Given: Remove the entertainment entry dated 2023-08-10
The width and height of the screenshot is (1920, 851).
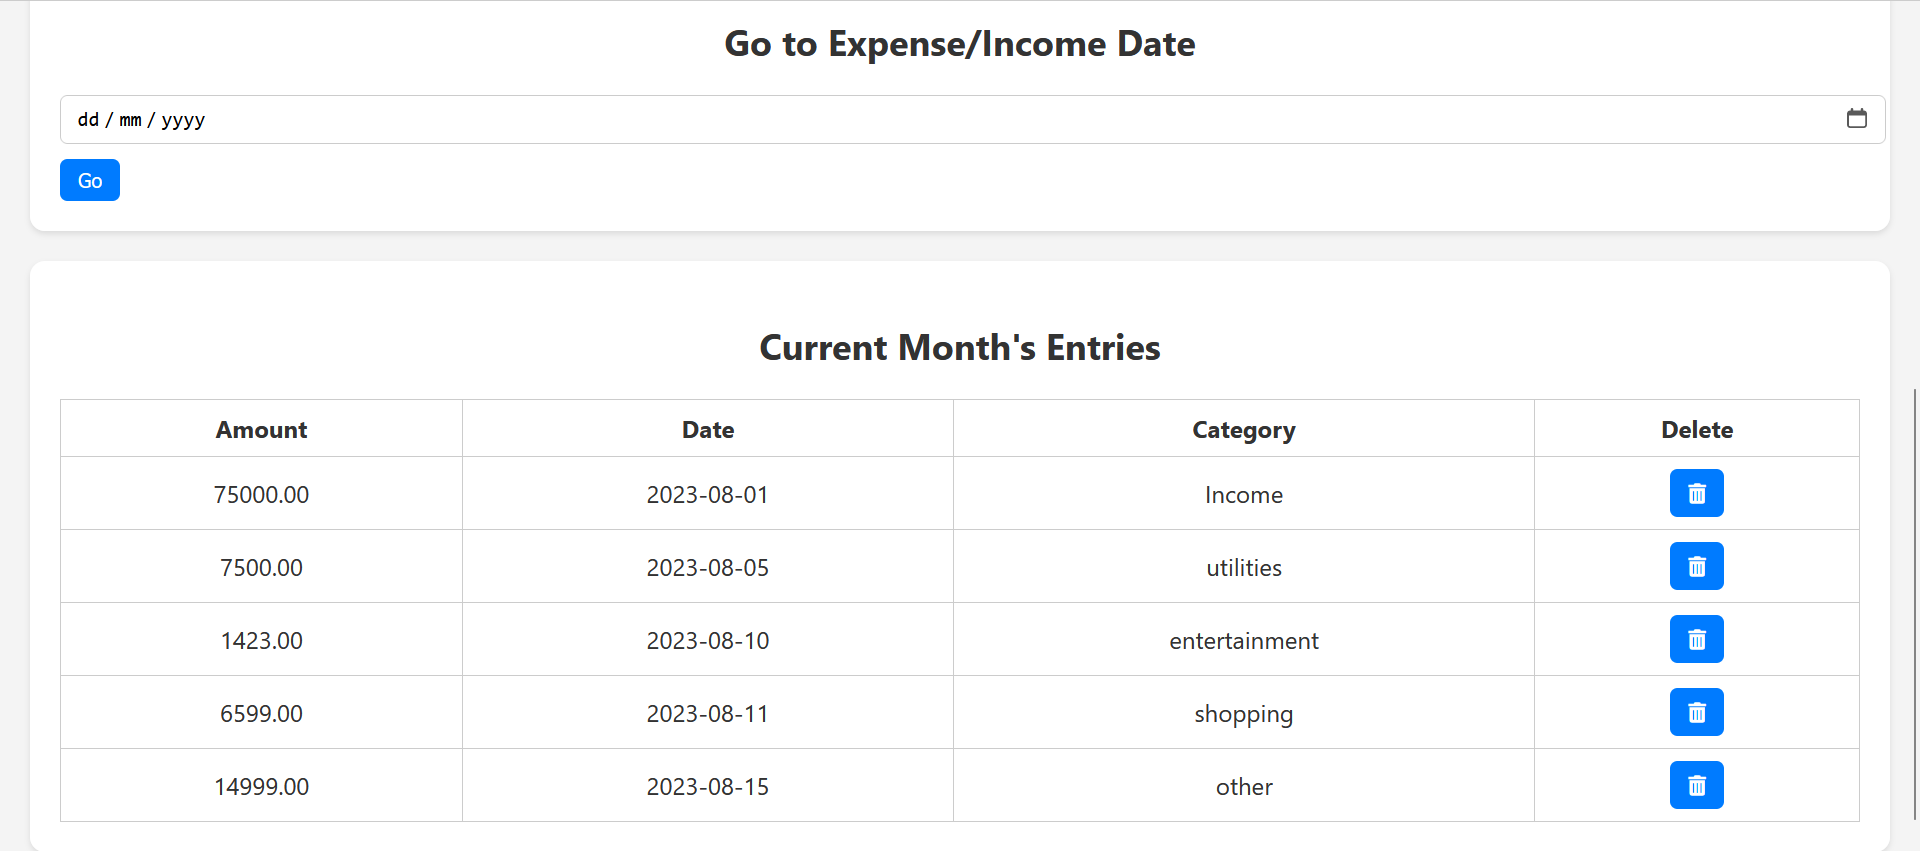Looking at the screenshot, I should (x=1696, y=639).
